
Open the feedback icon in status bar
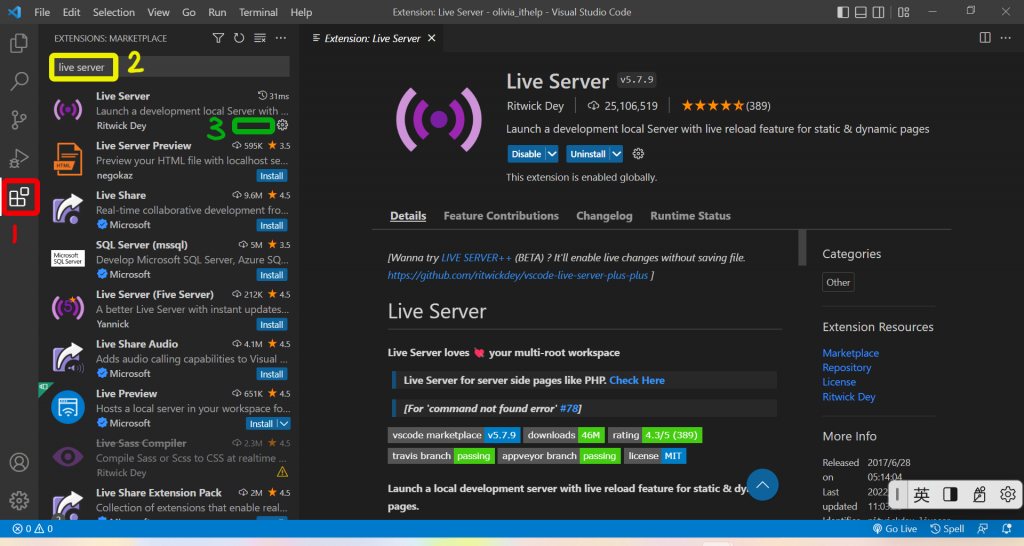(982, 529)
